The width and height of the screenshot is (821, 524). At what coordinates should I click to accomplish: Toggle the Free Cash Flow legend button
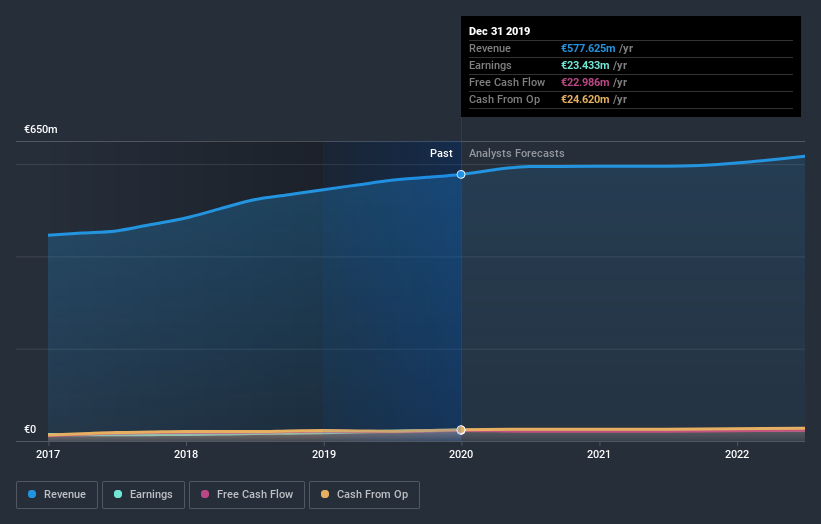pos(247,495)
